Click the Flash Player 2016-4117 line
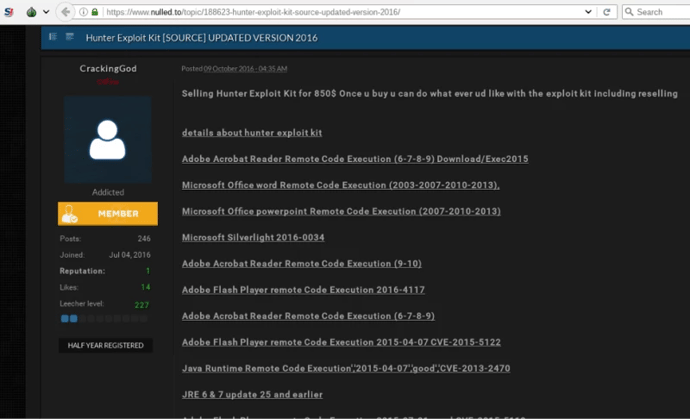This screenshot has width=690, height=419. coord(303,290)
